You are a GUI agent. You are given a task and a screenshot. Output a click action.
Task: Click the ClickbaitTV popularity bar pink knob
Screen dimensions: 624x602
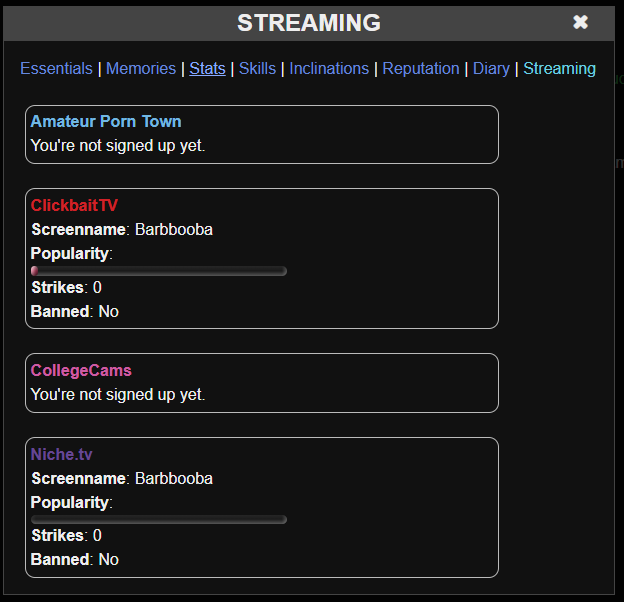35,271
